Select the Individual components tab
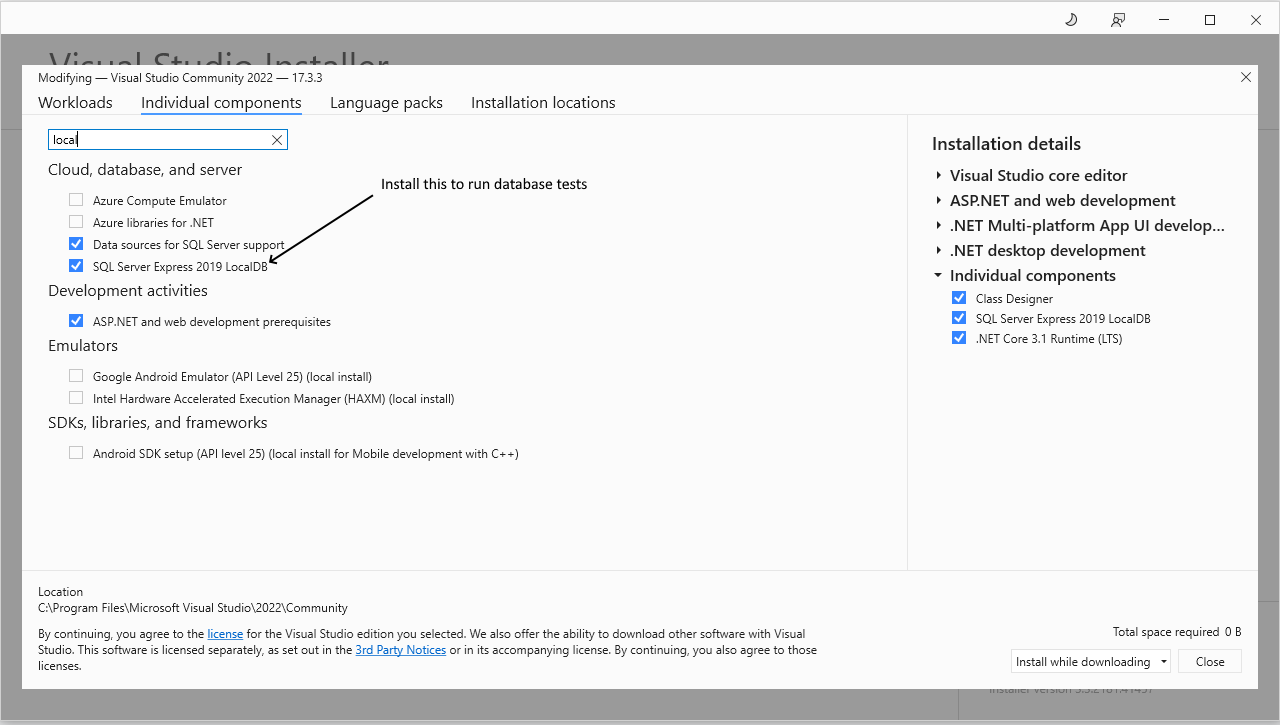The image size is (1280, 725). pos(221,103)
